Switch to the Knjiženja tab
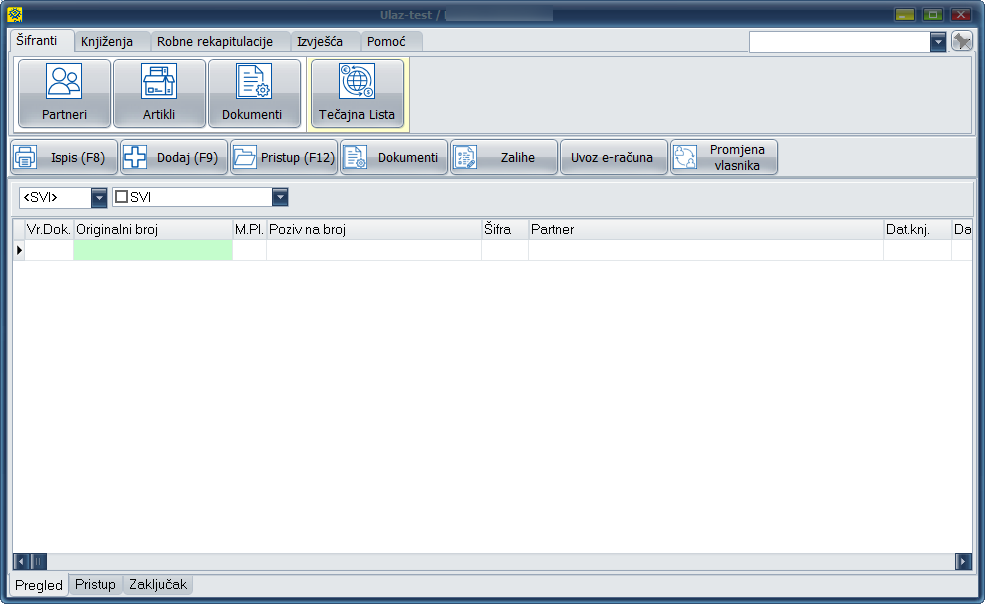Screen dimensions: 985x604 tap(113, 41)
